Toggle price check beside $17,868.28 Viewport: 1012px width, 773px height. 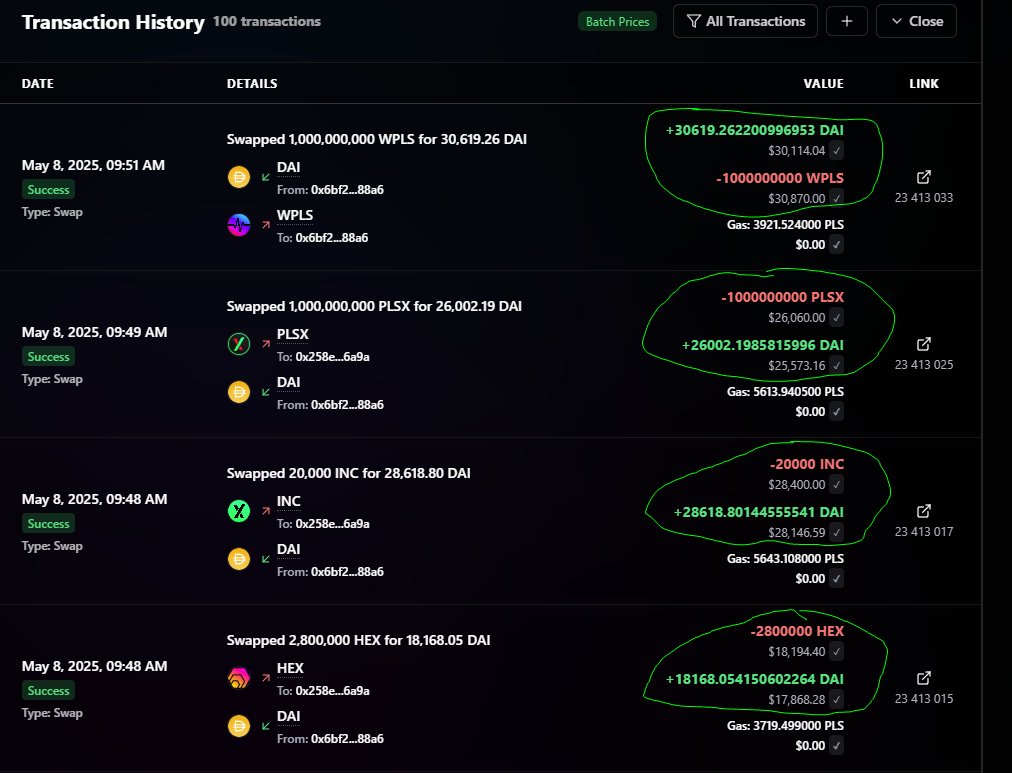pyautogui.click(x=836, y=699)
